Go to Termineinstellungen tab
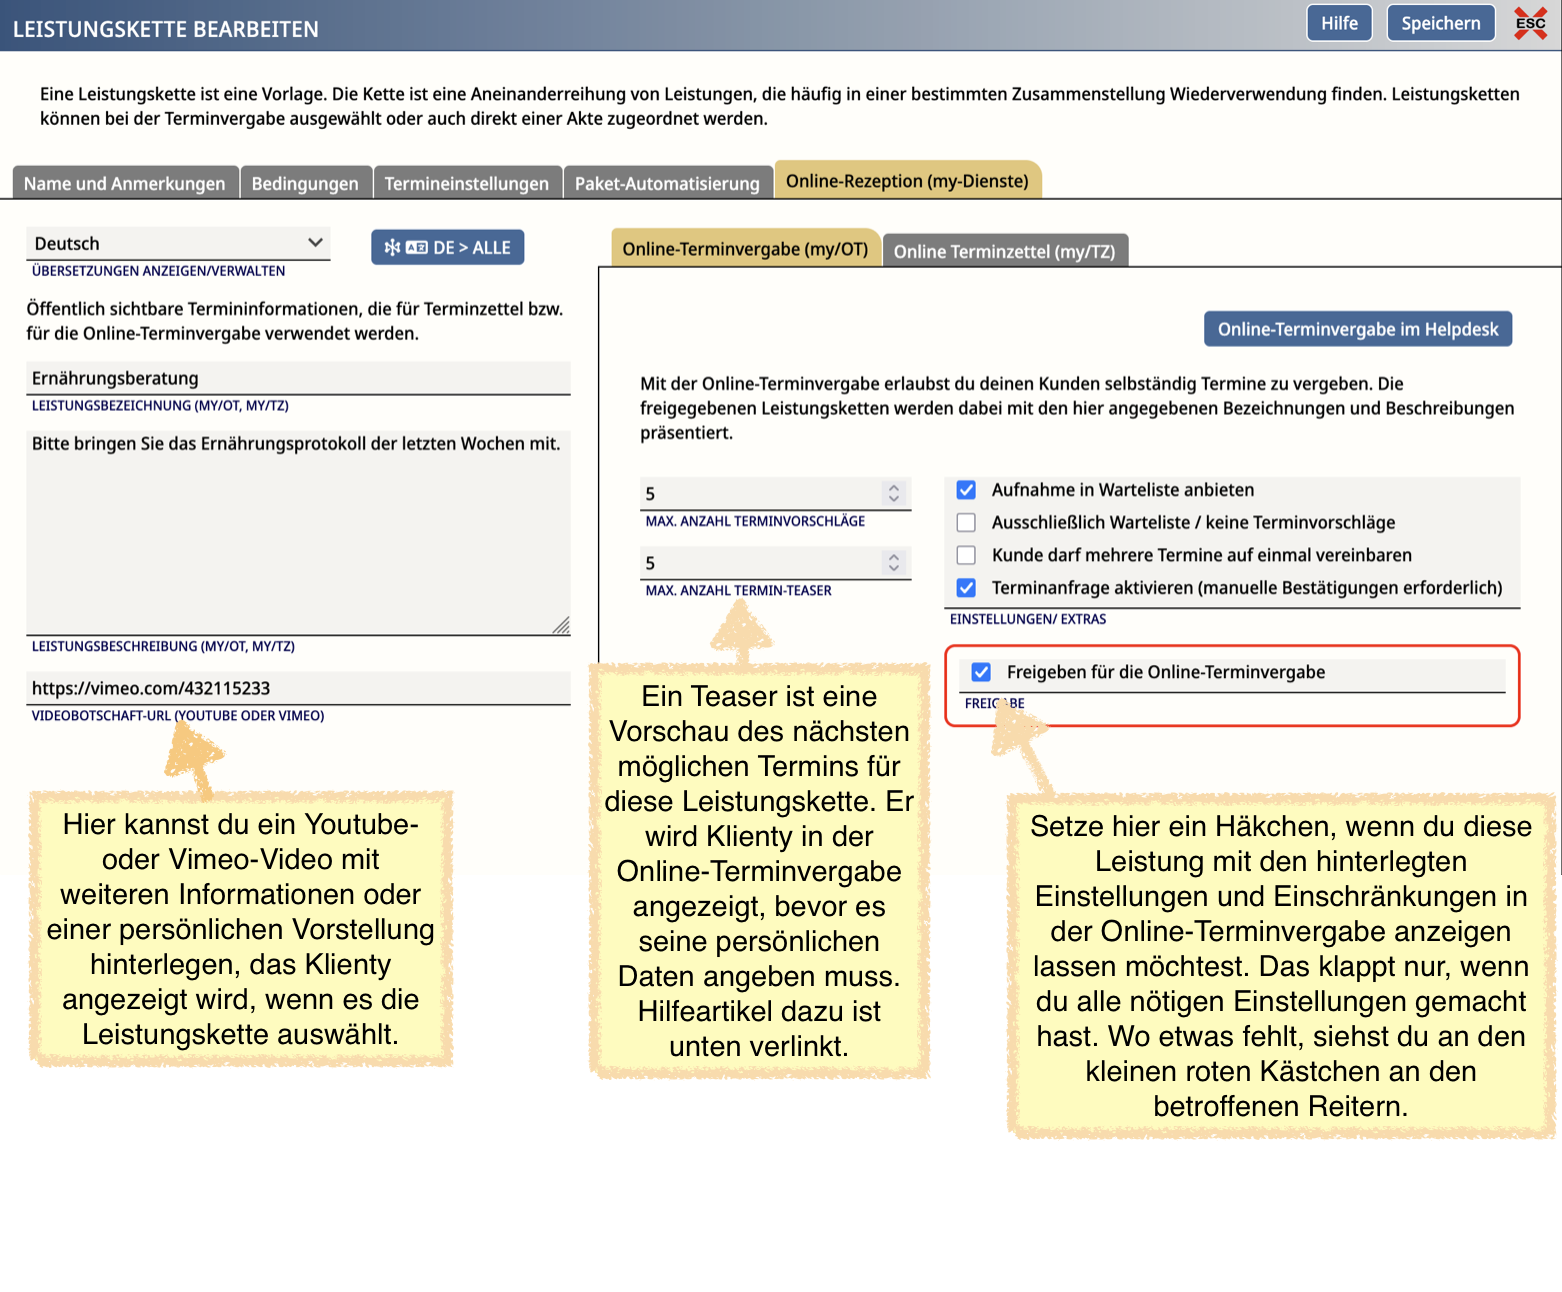 click(466, 184)
